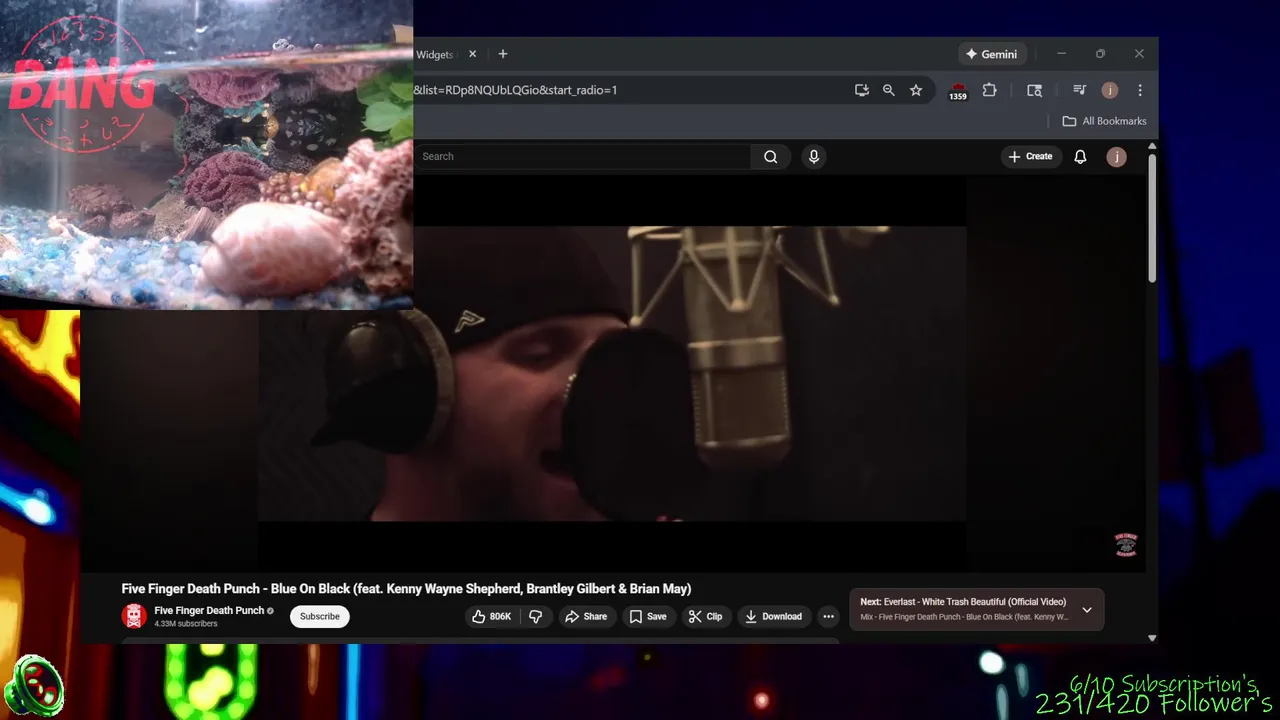Click scrollbar up arrow

click(x=1152, y=146)
